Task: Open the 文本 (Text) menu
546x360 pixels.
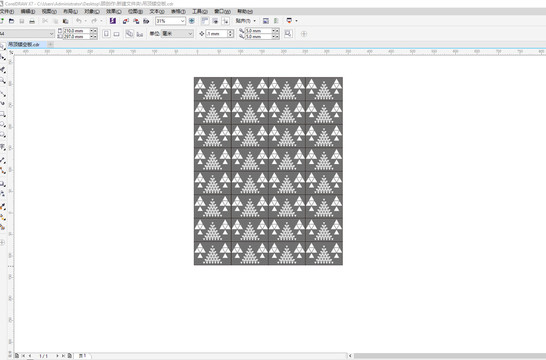Action: [157, 11]
